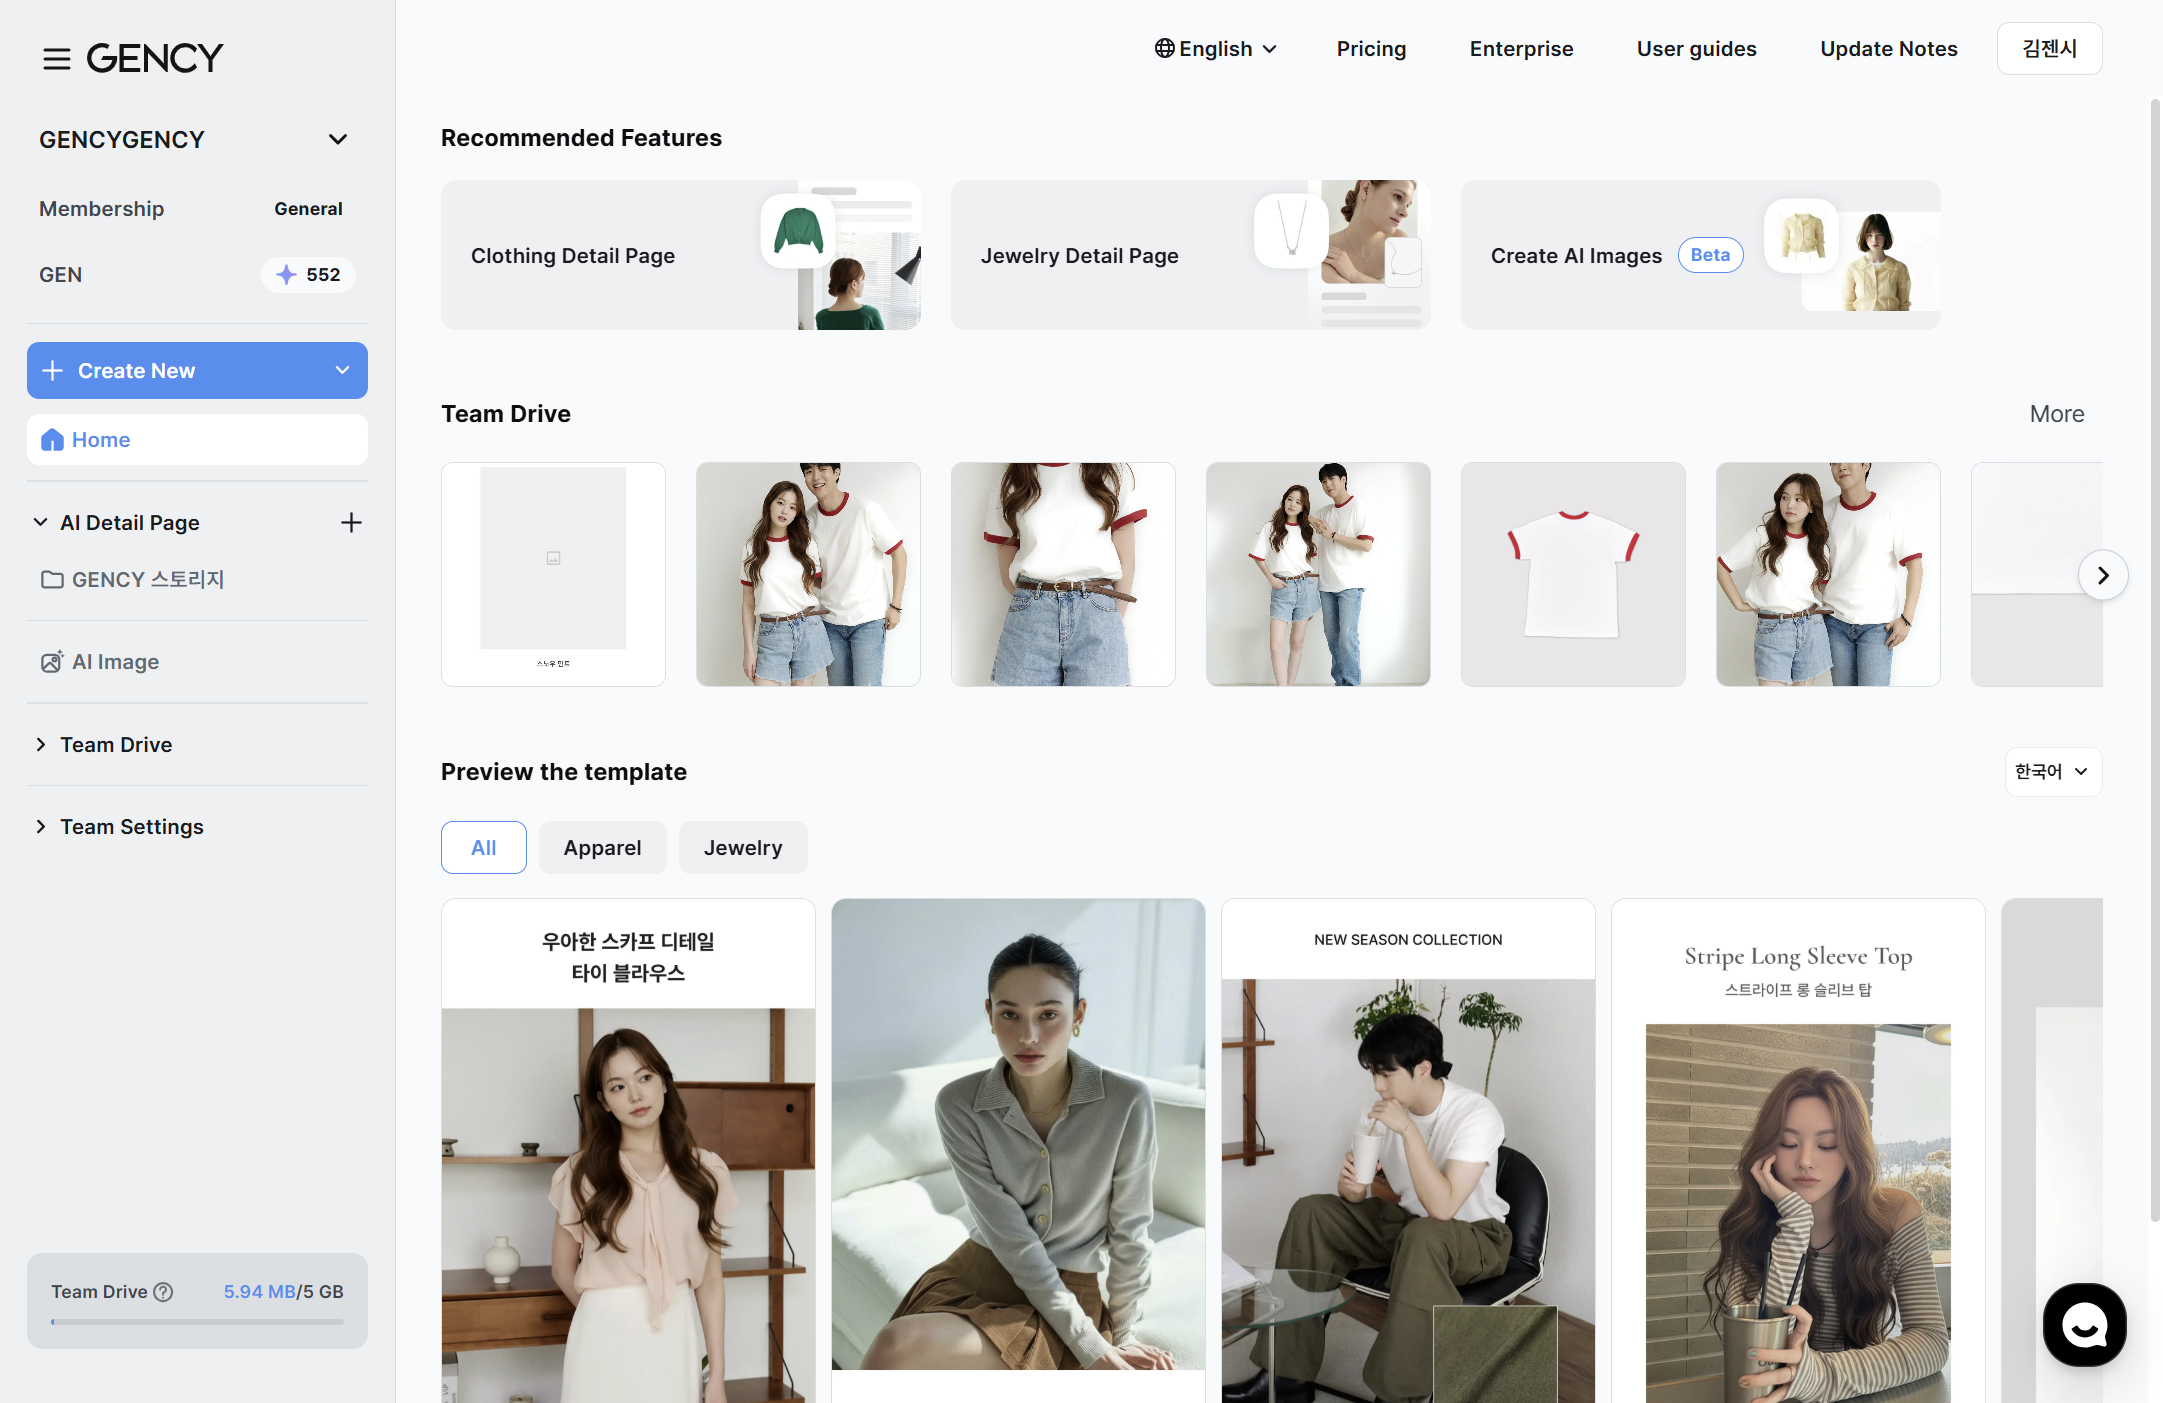The height and width of the screenshot is (1403, 2163).
Task: Select the Jewelry template filter
Action: pyautogui.click(x=743, y=848)
